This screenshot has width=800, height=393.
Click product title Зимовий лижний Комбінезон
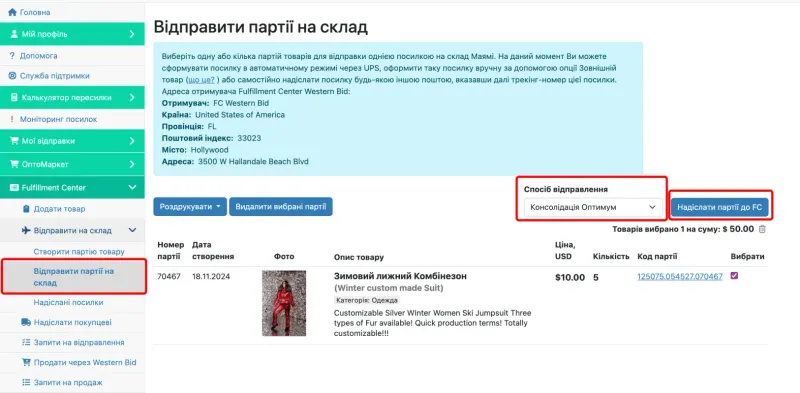point(400,276)
